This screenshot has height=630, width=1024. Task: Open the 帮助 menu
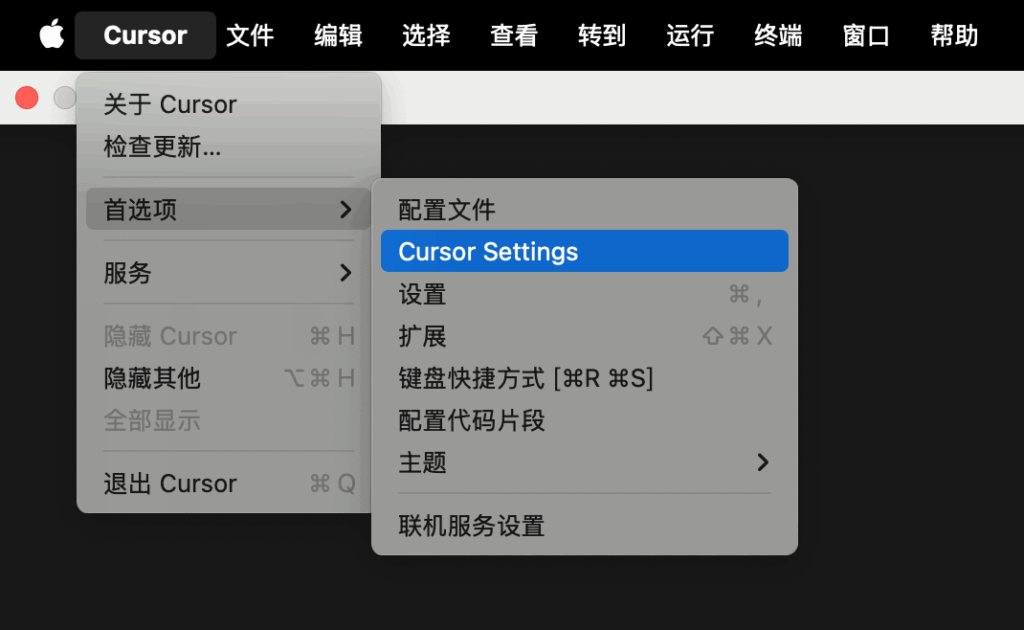[954, 36]
